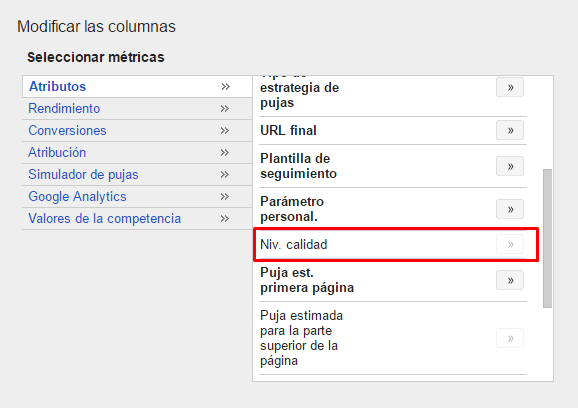Click the metrics list scrollbar thumb
The height and width of the screenshot is (408, 578).
coord(547,238)
